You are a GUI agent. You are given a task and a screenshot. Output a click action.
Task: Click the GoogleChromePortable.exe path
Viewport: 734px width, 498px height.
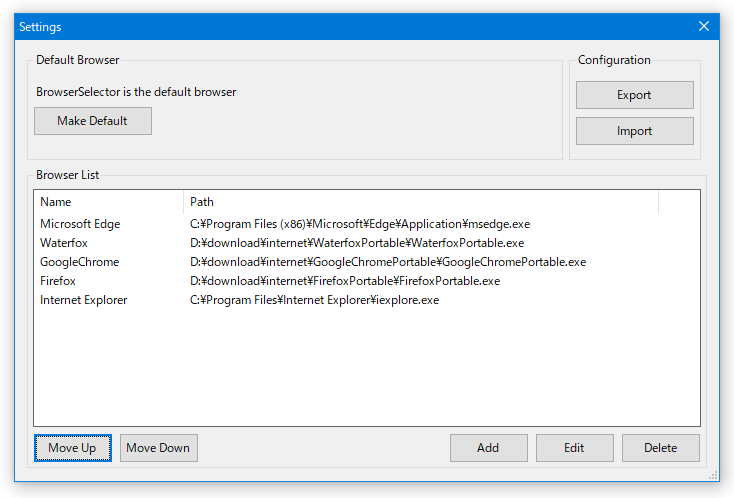(x=388, y=262)
